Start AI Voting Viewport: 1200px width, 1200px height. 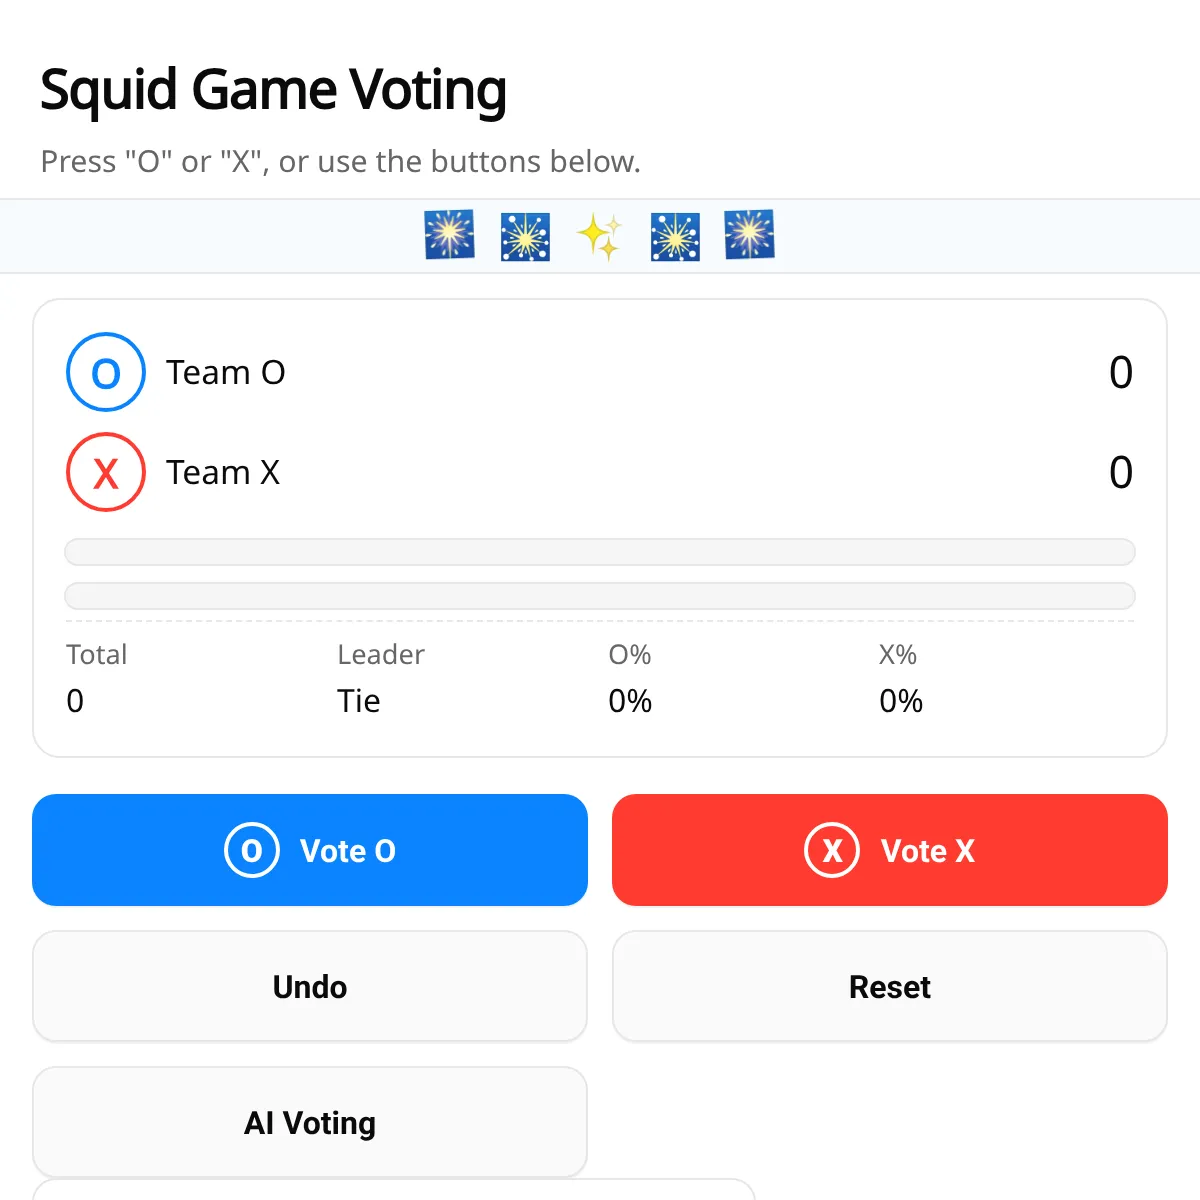pos(310,1123)
